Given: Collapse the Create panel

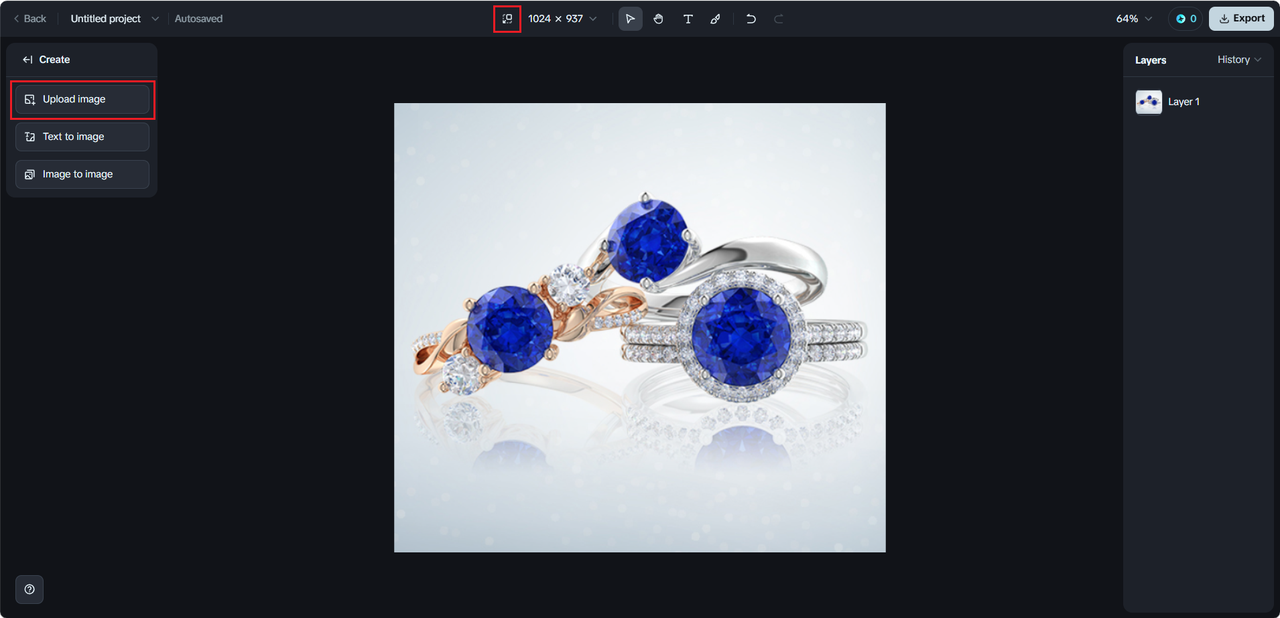Looking at the screenshot, I should [x=28, y=60].
